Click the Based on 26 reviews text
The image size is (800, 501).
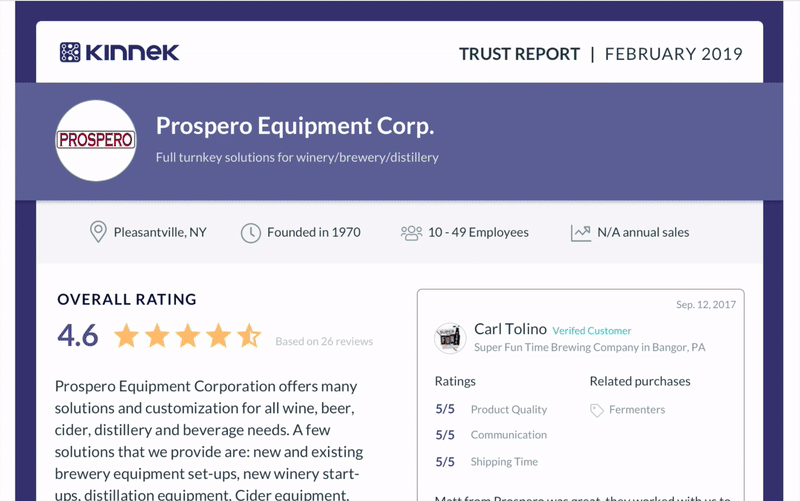click(x=324, y=341)
